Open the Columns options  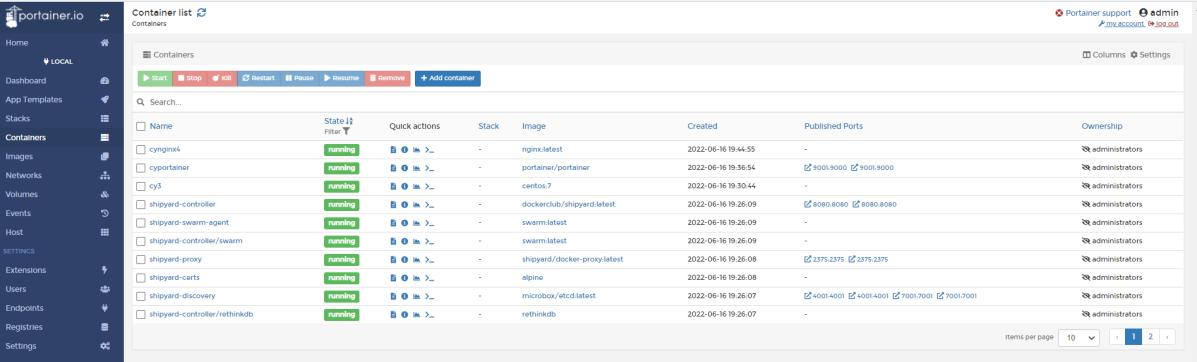(1104, 55)
